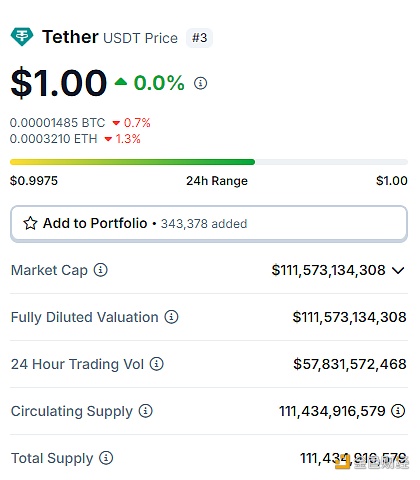Image resolution: width=420 pixels, height=480 pixels.
Task: Click info icon after circulating supply value
Action: pyautogui.click(x=398, y=411)
